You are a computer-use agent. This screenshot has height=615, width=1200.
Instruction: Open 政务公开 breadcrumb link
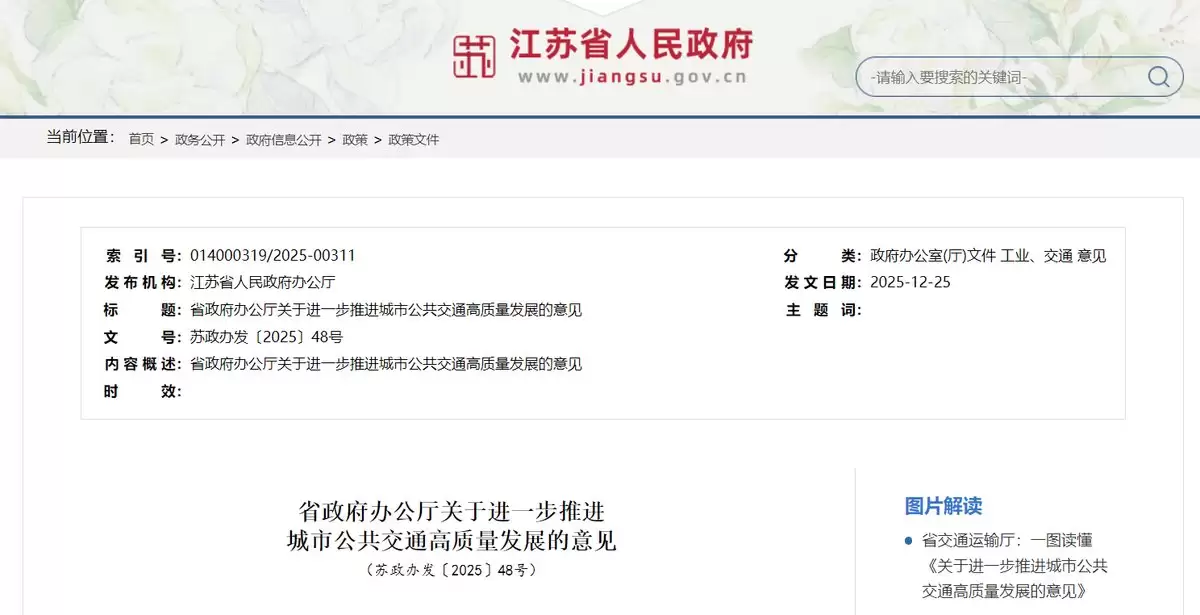(200, 140)
